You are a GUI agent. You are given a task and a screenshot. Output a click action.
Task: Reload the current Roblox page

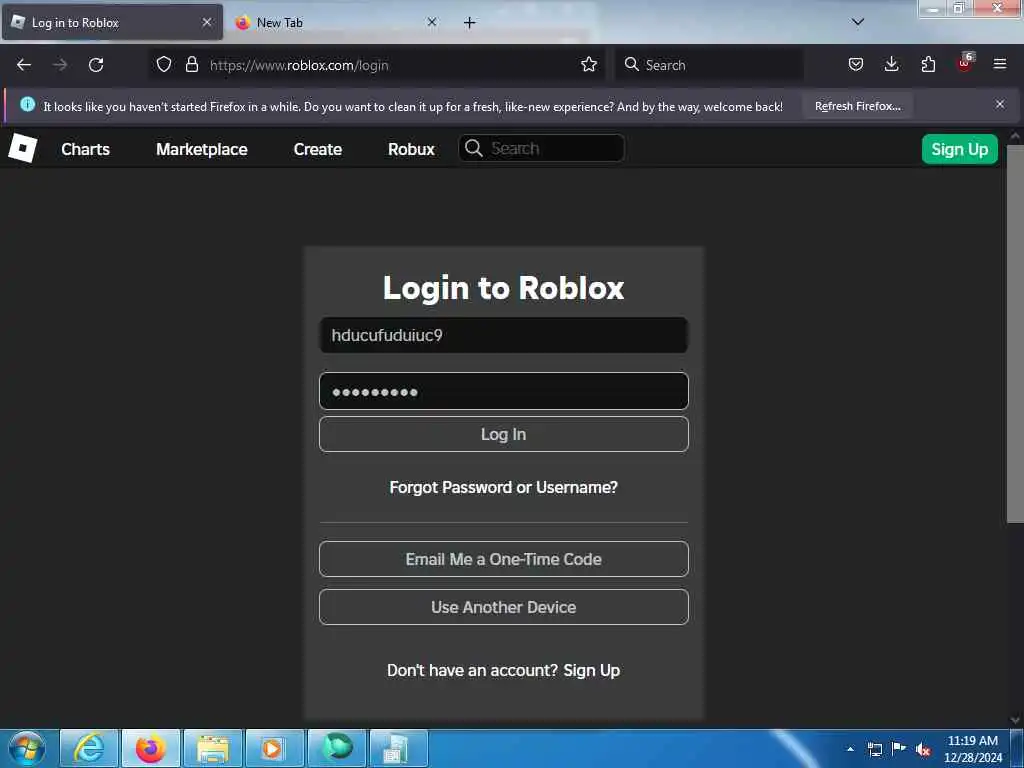[x=96, y=65]
